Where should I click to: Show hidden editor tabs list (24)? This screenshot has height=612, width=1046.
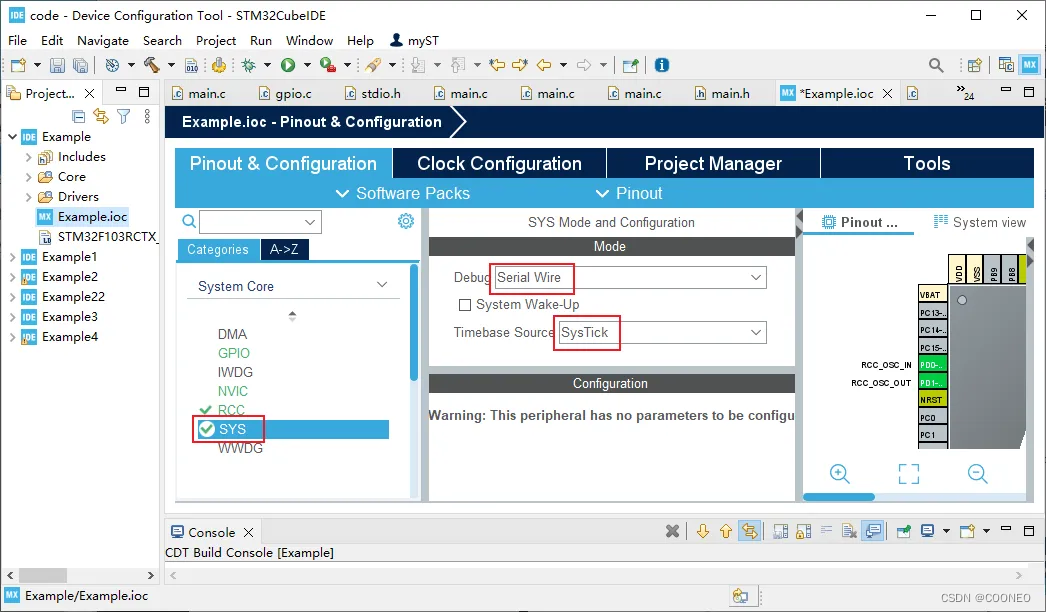965,91
